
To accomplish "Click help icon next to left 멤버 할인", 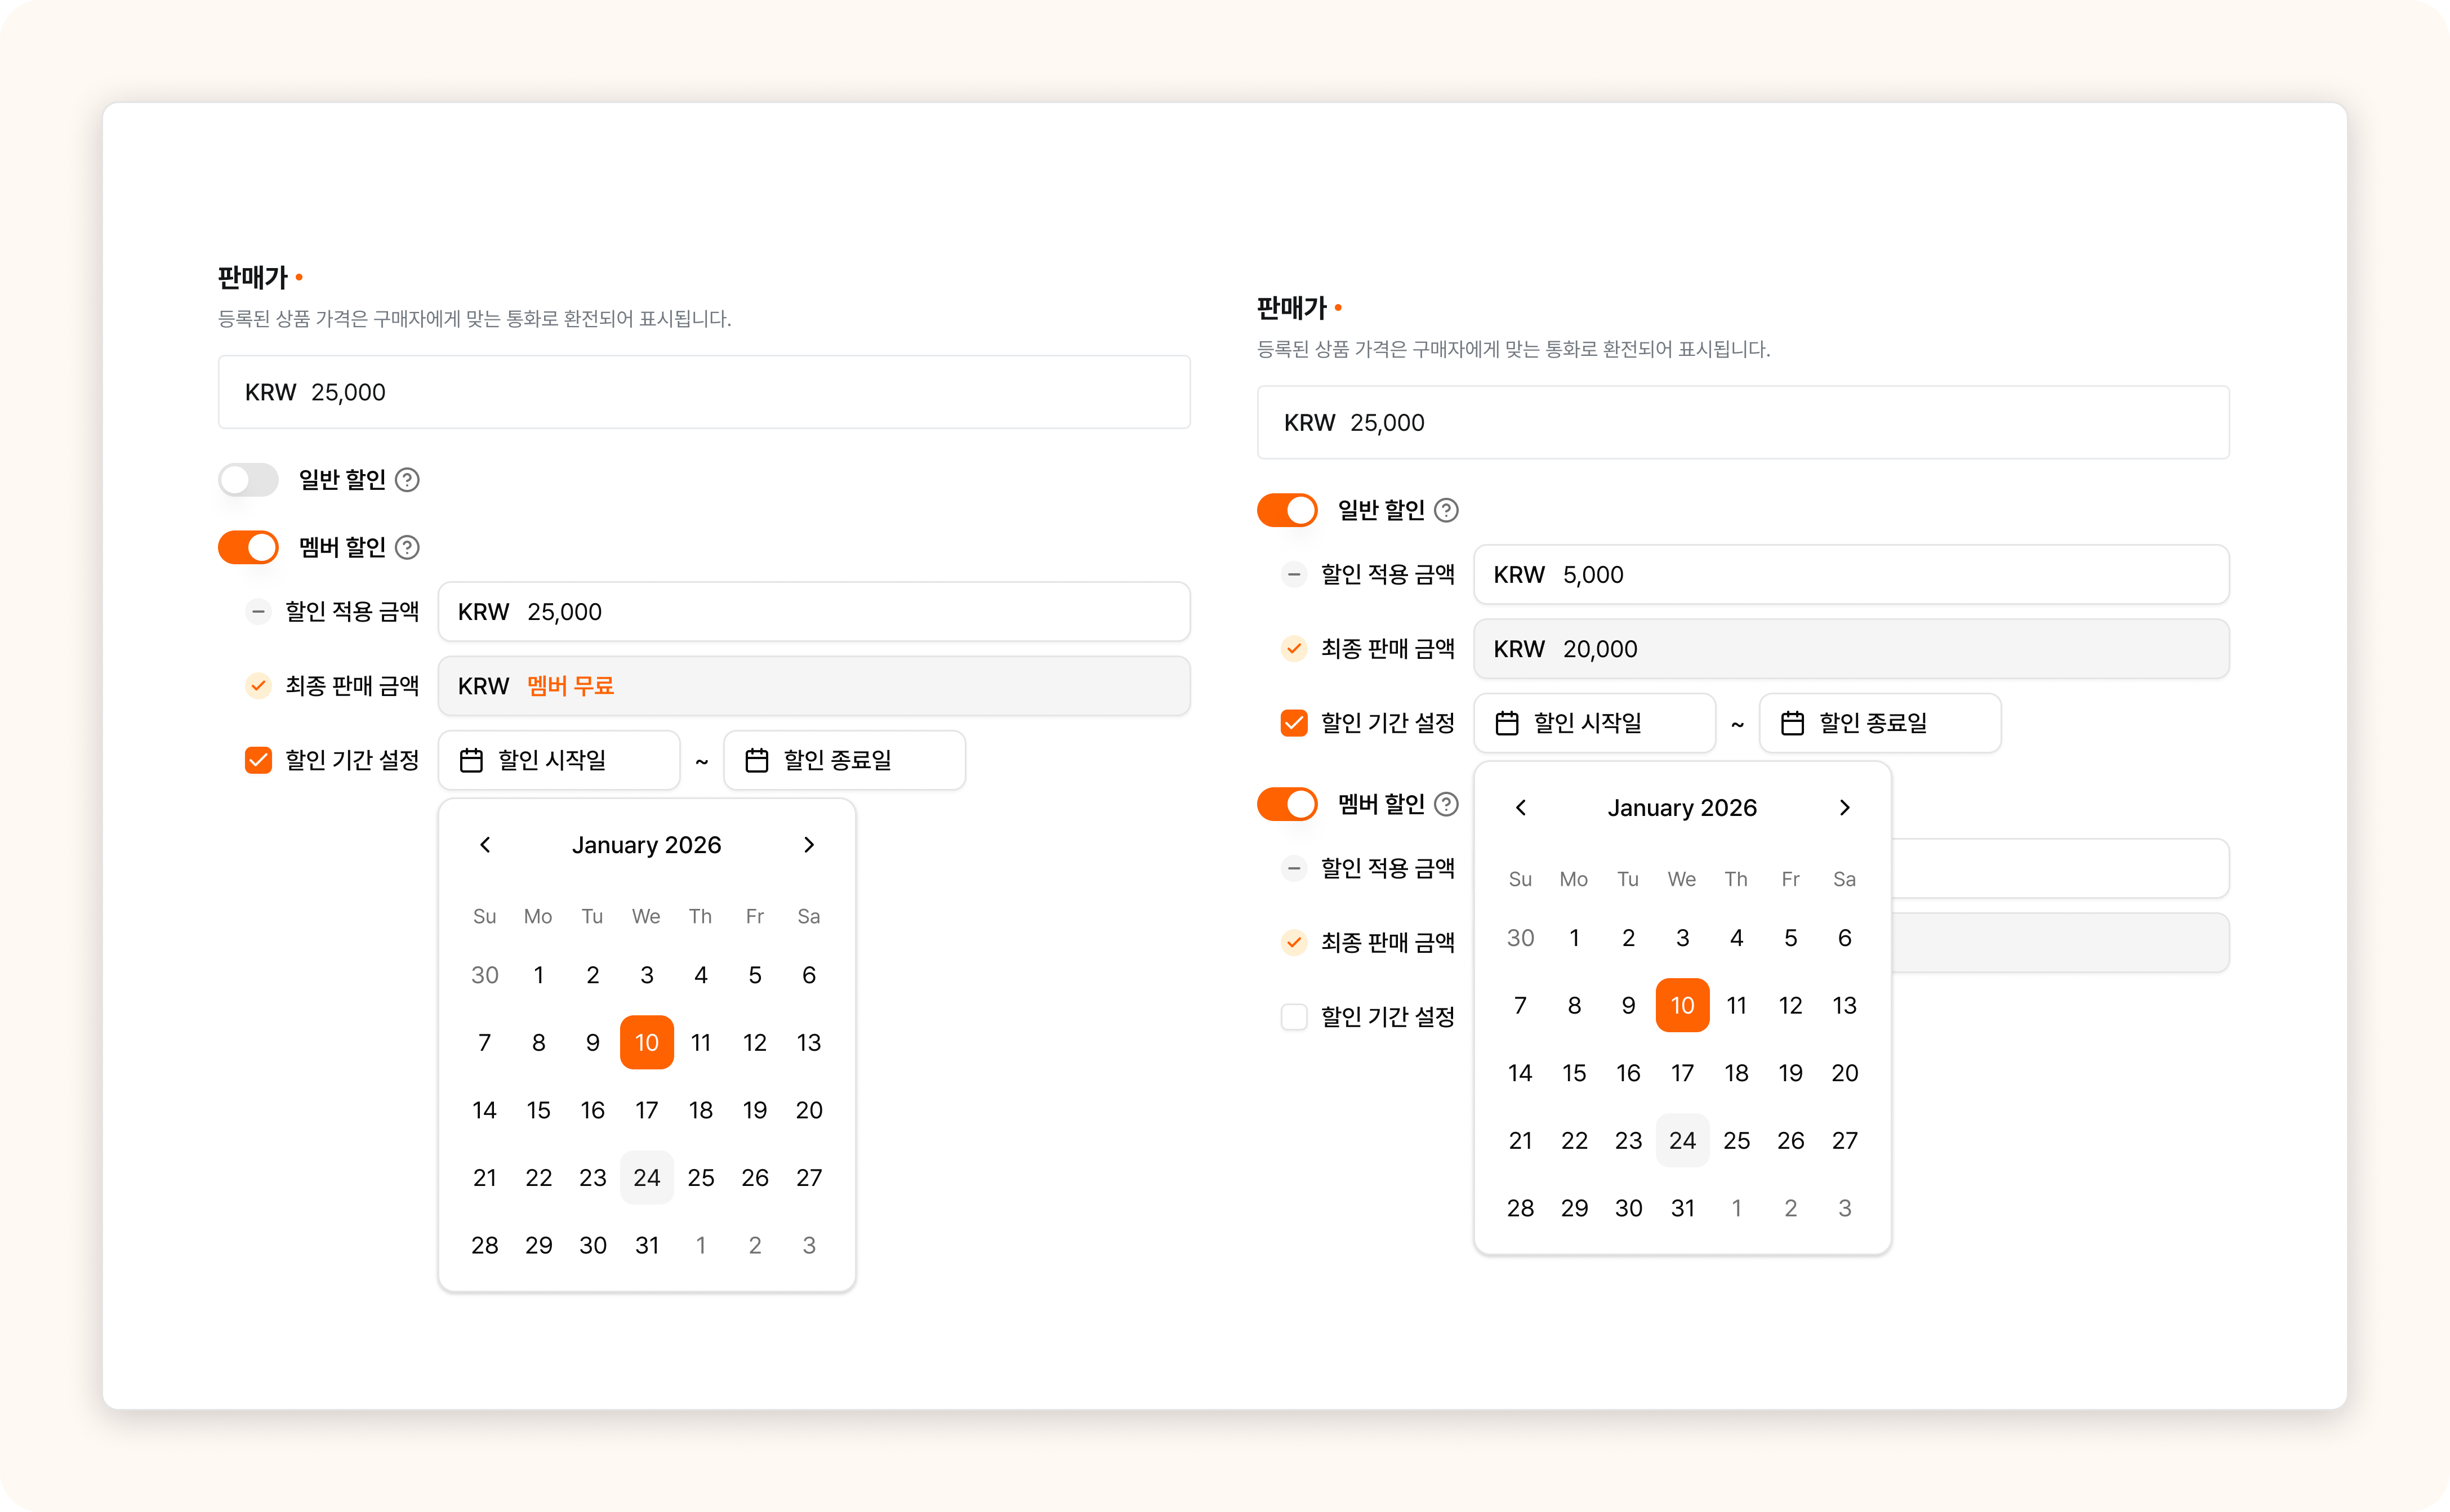I will pos(407,548).
